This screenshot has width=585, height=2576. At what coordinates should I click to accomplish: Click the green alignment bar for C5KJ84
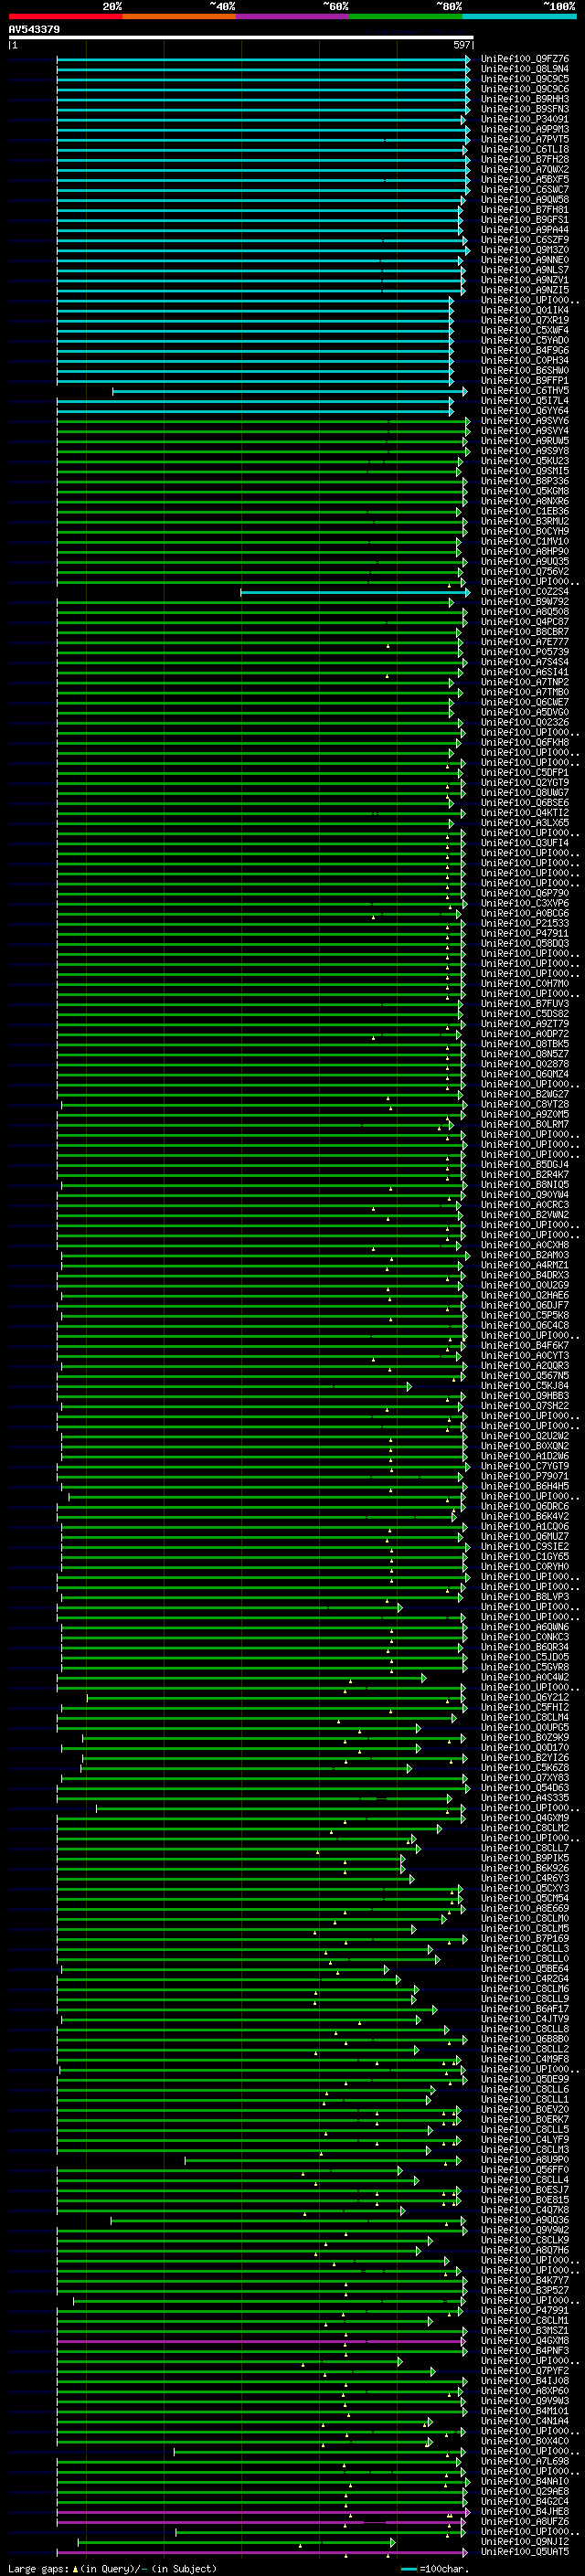(x=234, y=1386)
